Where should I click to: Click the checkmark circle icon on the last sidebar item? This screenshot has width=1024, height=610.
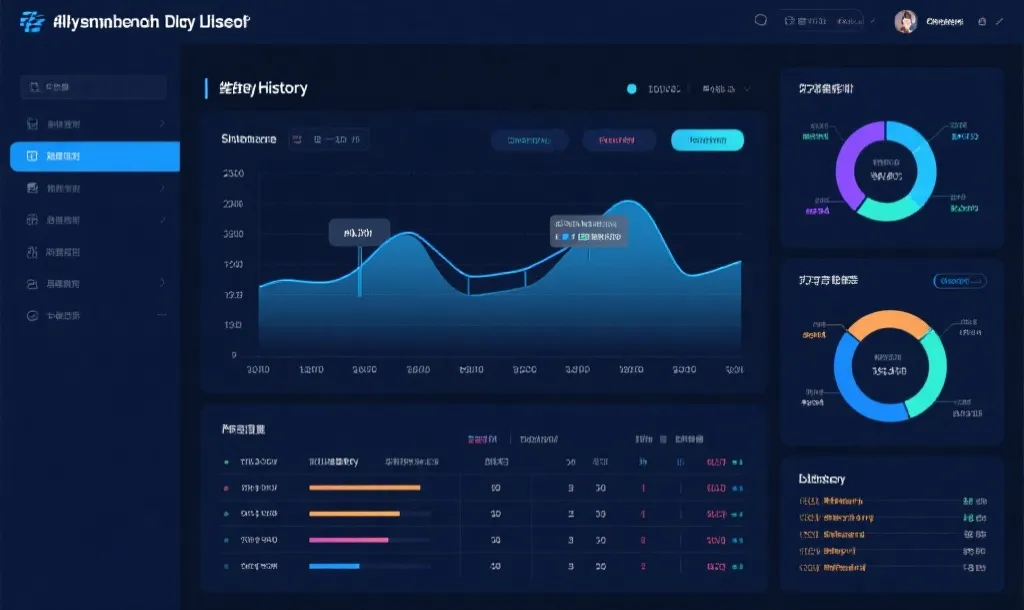click(x=32, y=315)
